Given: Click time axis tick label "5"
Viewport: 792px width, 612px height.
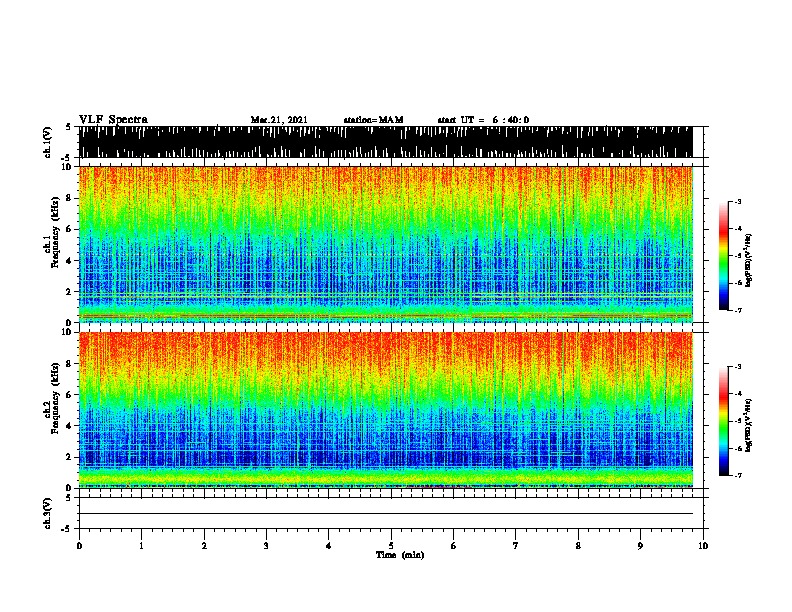Looking at the screenshot, I should coord(391,546).
